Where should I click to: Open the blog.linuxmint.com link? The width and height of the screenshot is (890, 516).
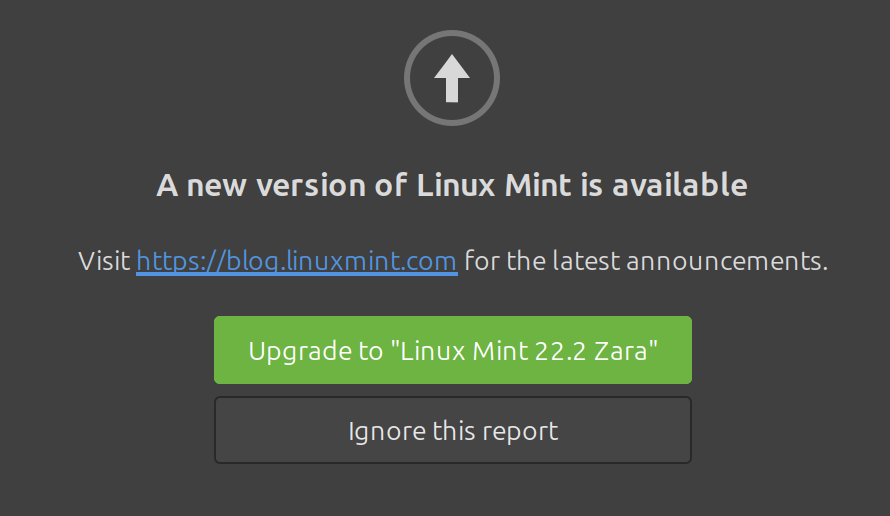[296, 262]
